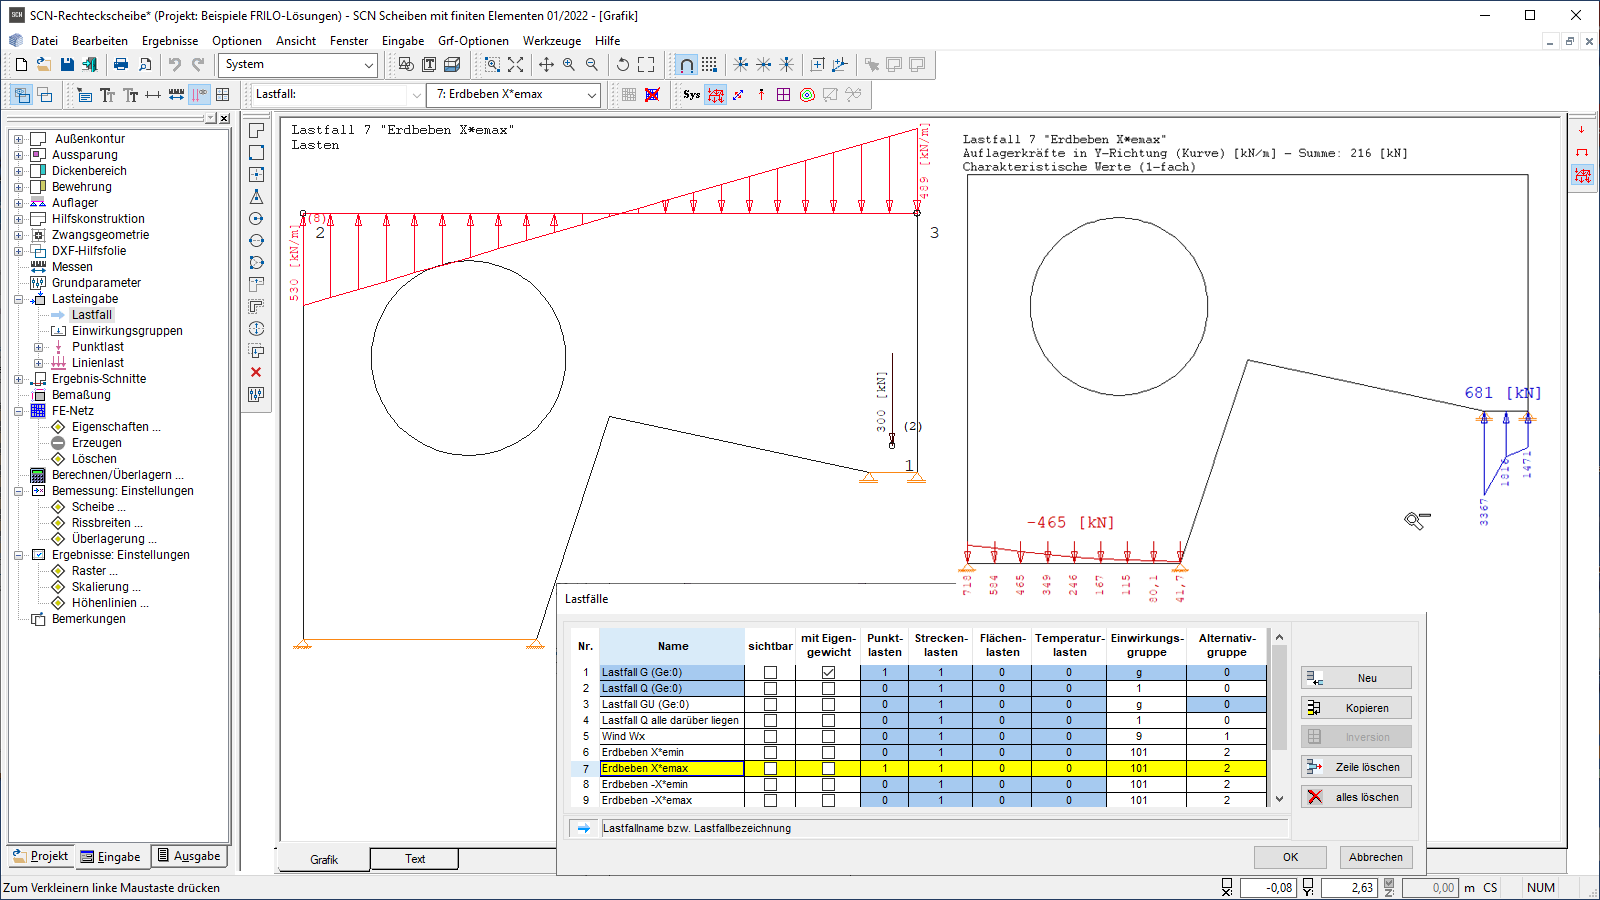Switch to the Ausgabe tab
Viewport: 1600px width, 900px height.
(x=189, y=856)
